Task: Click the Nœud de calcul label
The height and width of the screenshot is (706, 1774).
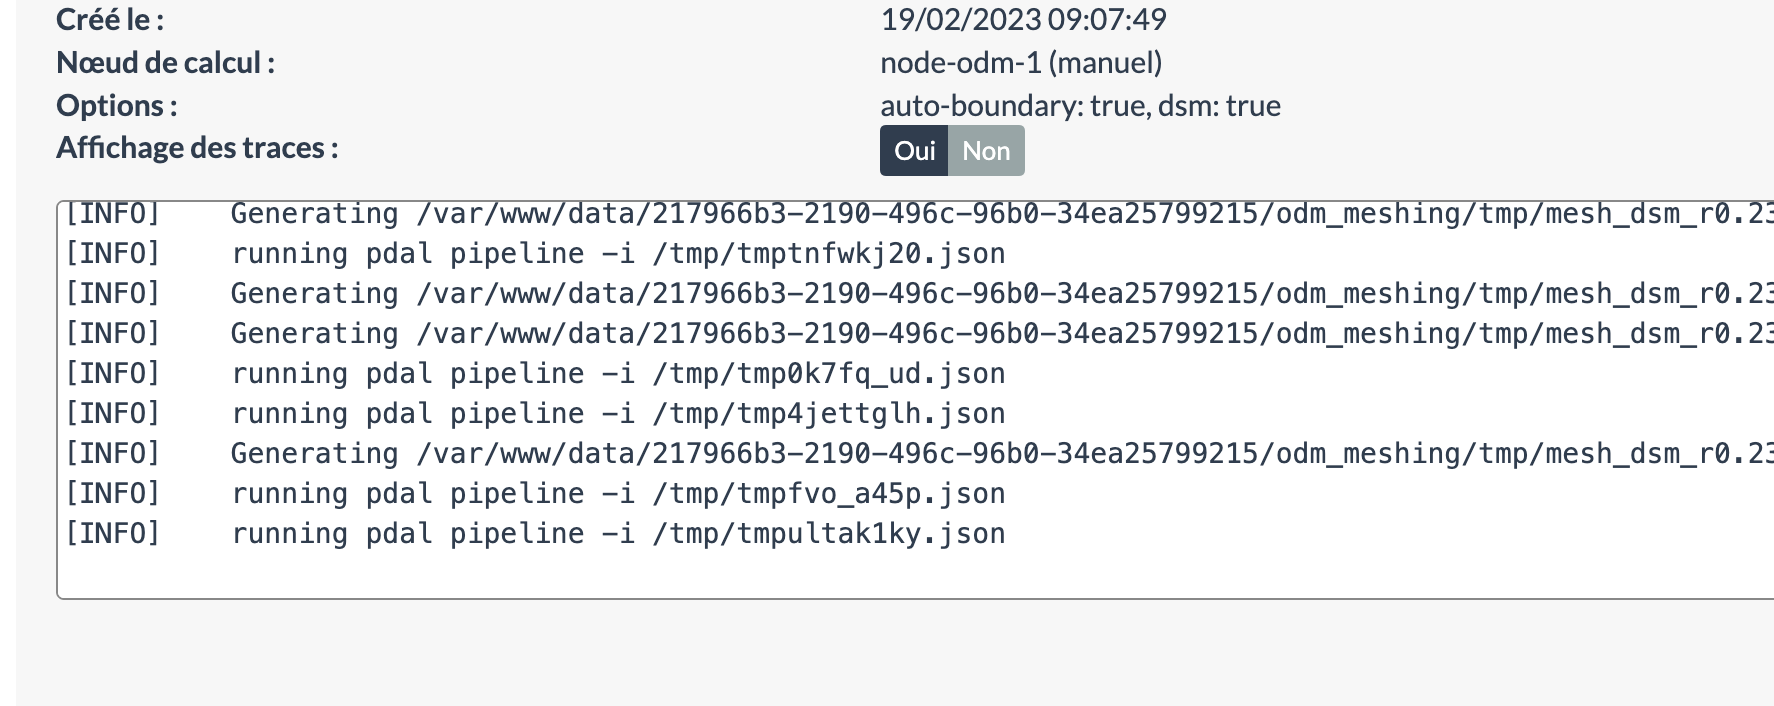Action: click(x=165, y=61)
